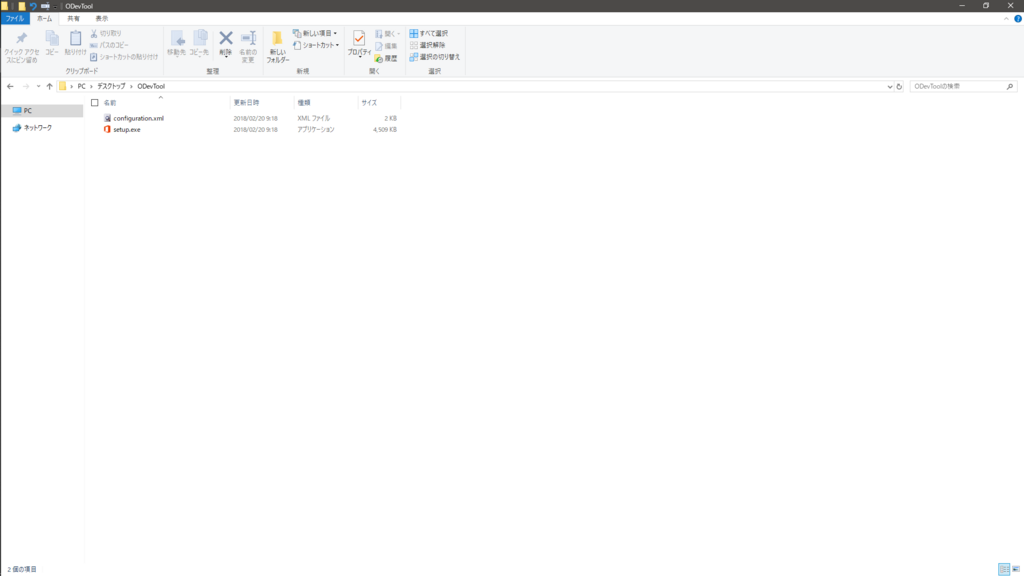Click the Copy to (コピー先) icon

click(200, 39)
